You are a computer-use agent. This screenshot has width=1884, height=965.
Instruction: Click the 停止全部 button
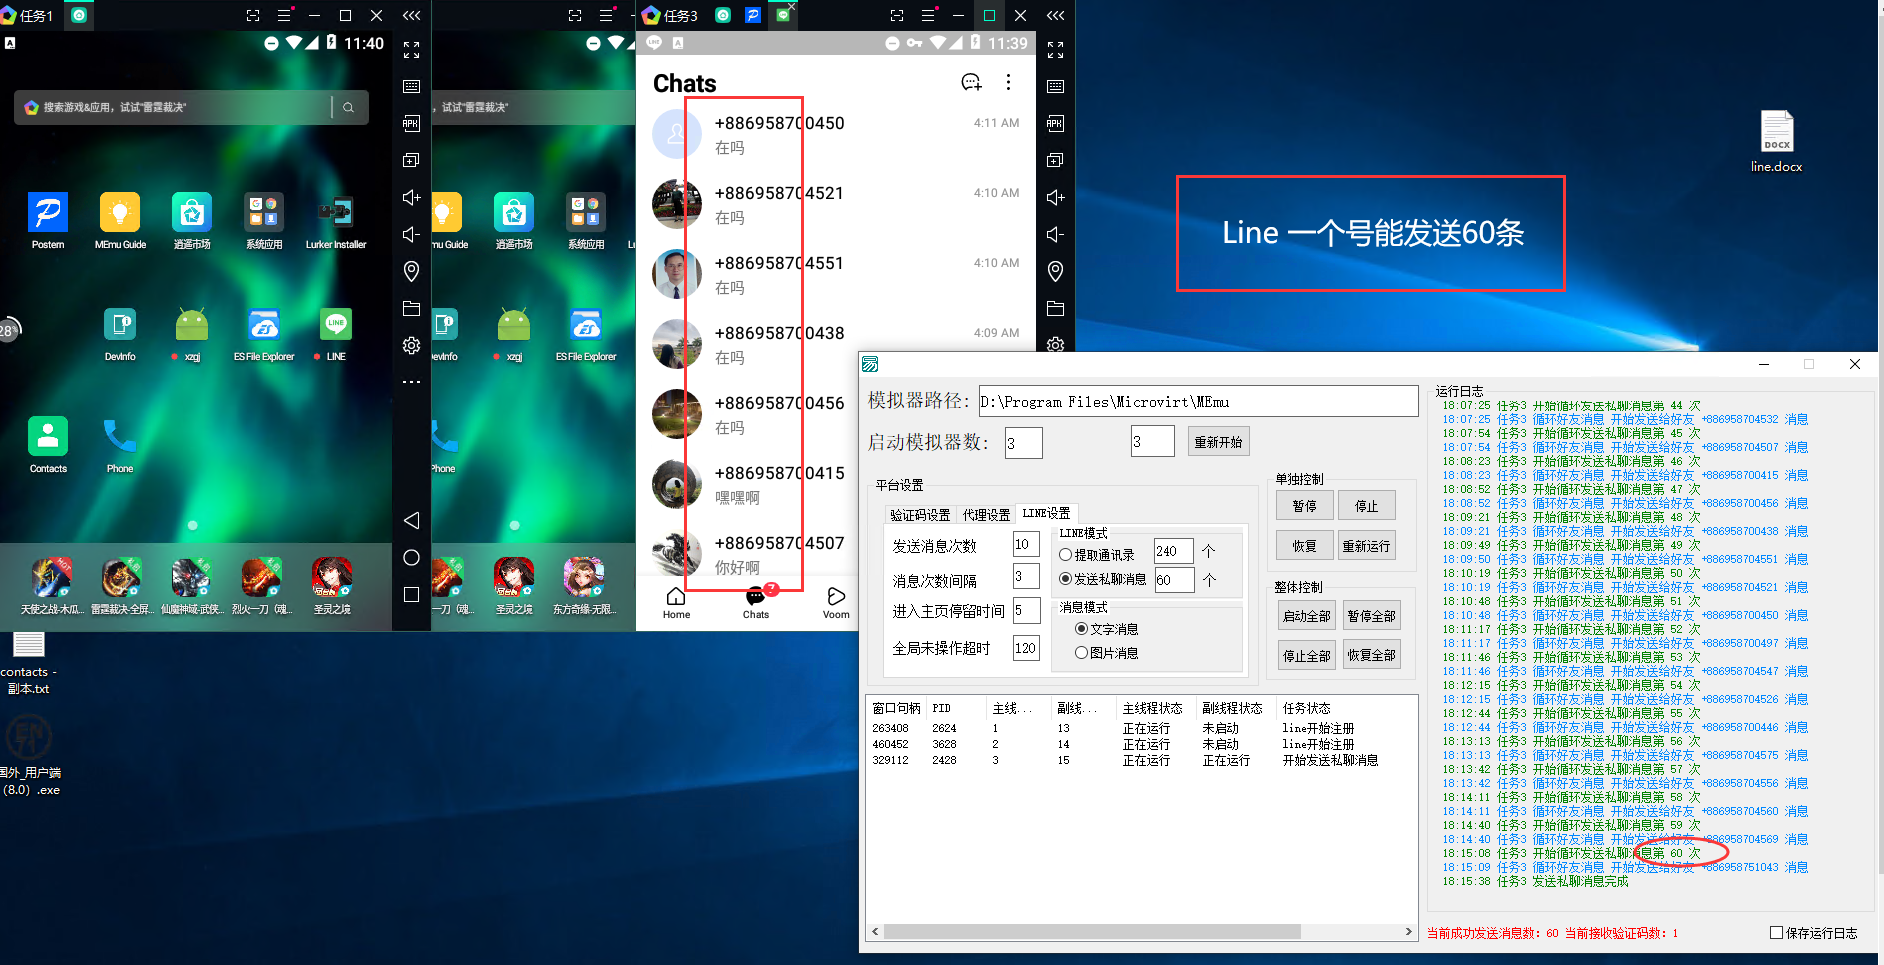[x=1307, y=655]
